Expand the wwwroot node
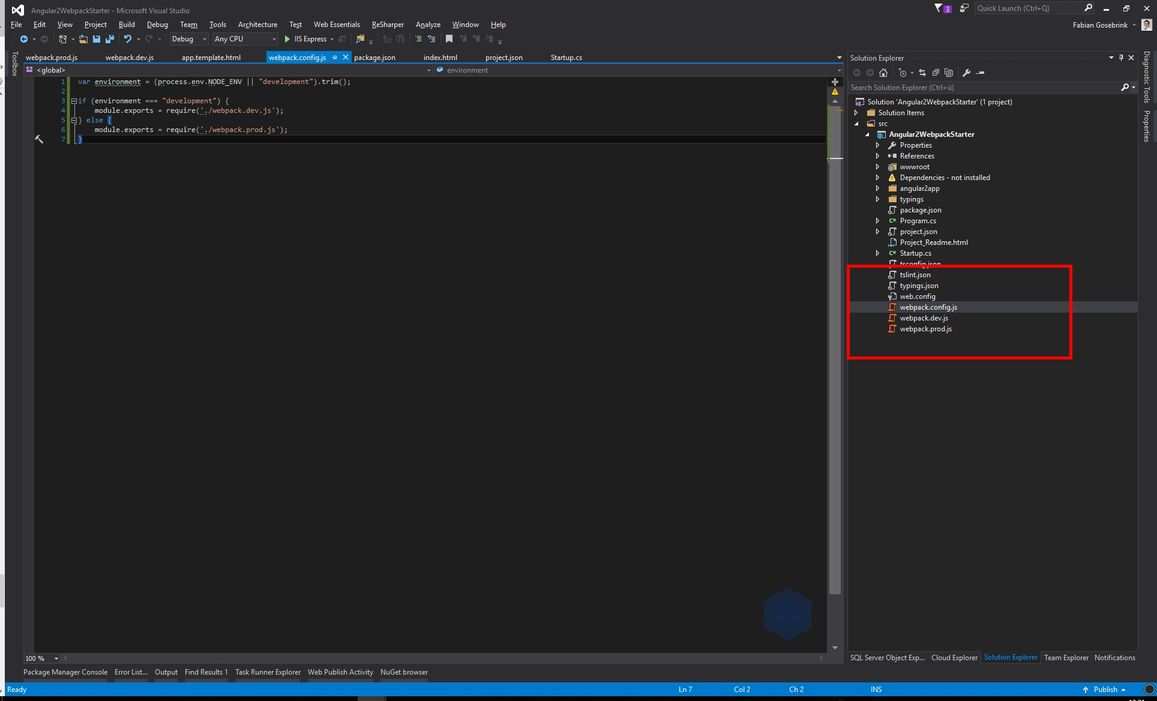The width and height of the screenshot is (1157, 701). [877, 167]
